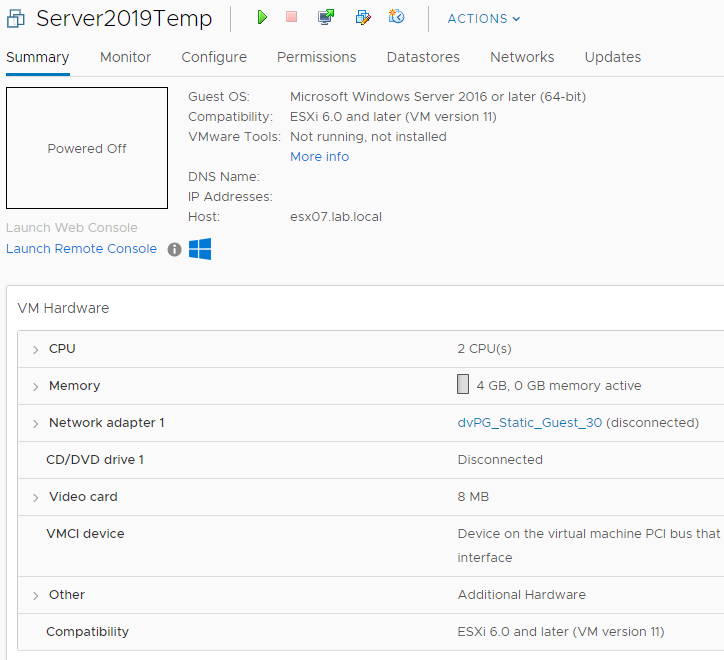The height and width of the screenshot is (660, 724).
Task: Switch to the Monitor tab
Action: point(125,57)
